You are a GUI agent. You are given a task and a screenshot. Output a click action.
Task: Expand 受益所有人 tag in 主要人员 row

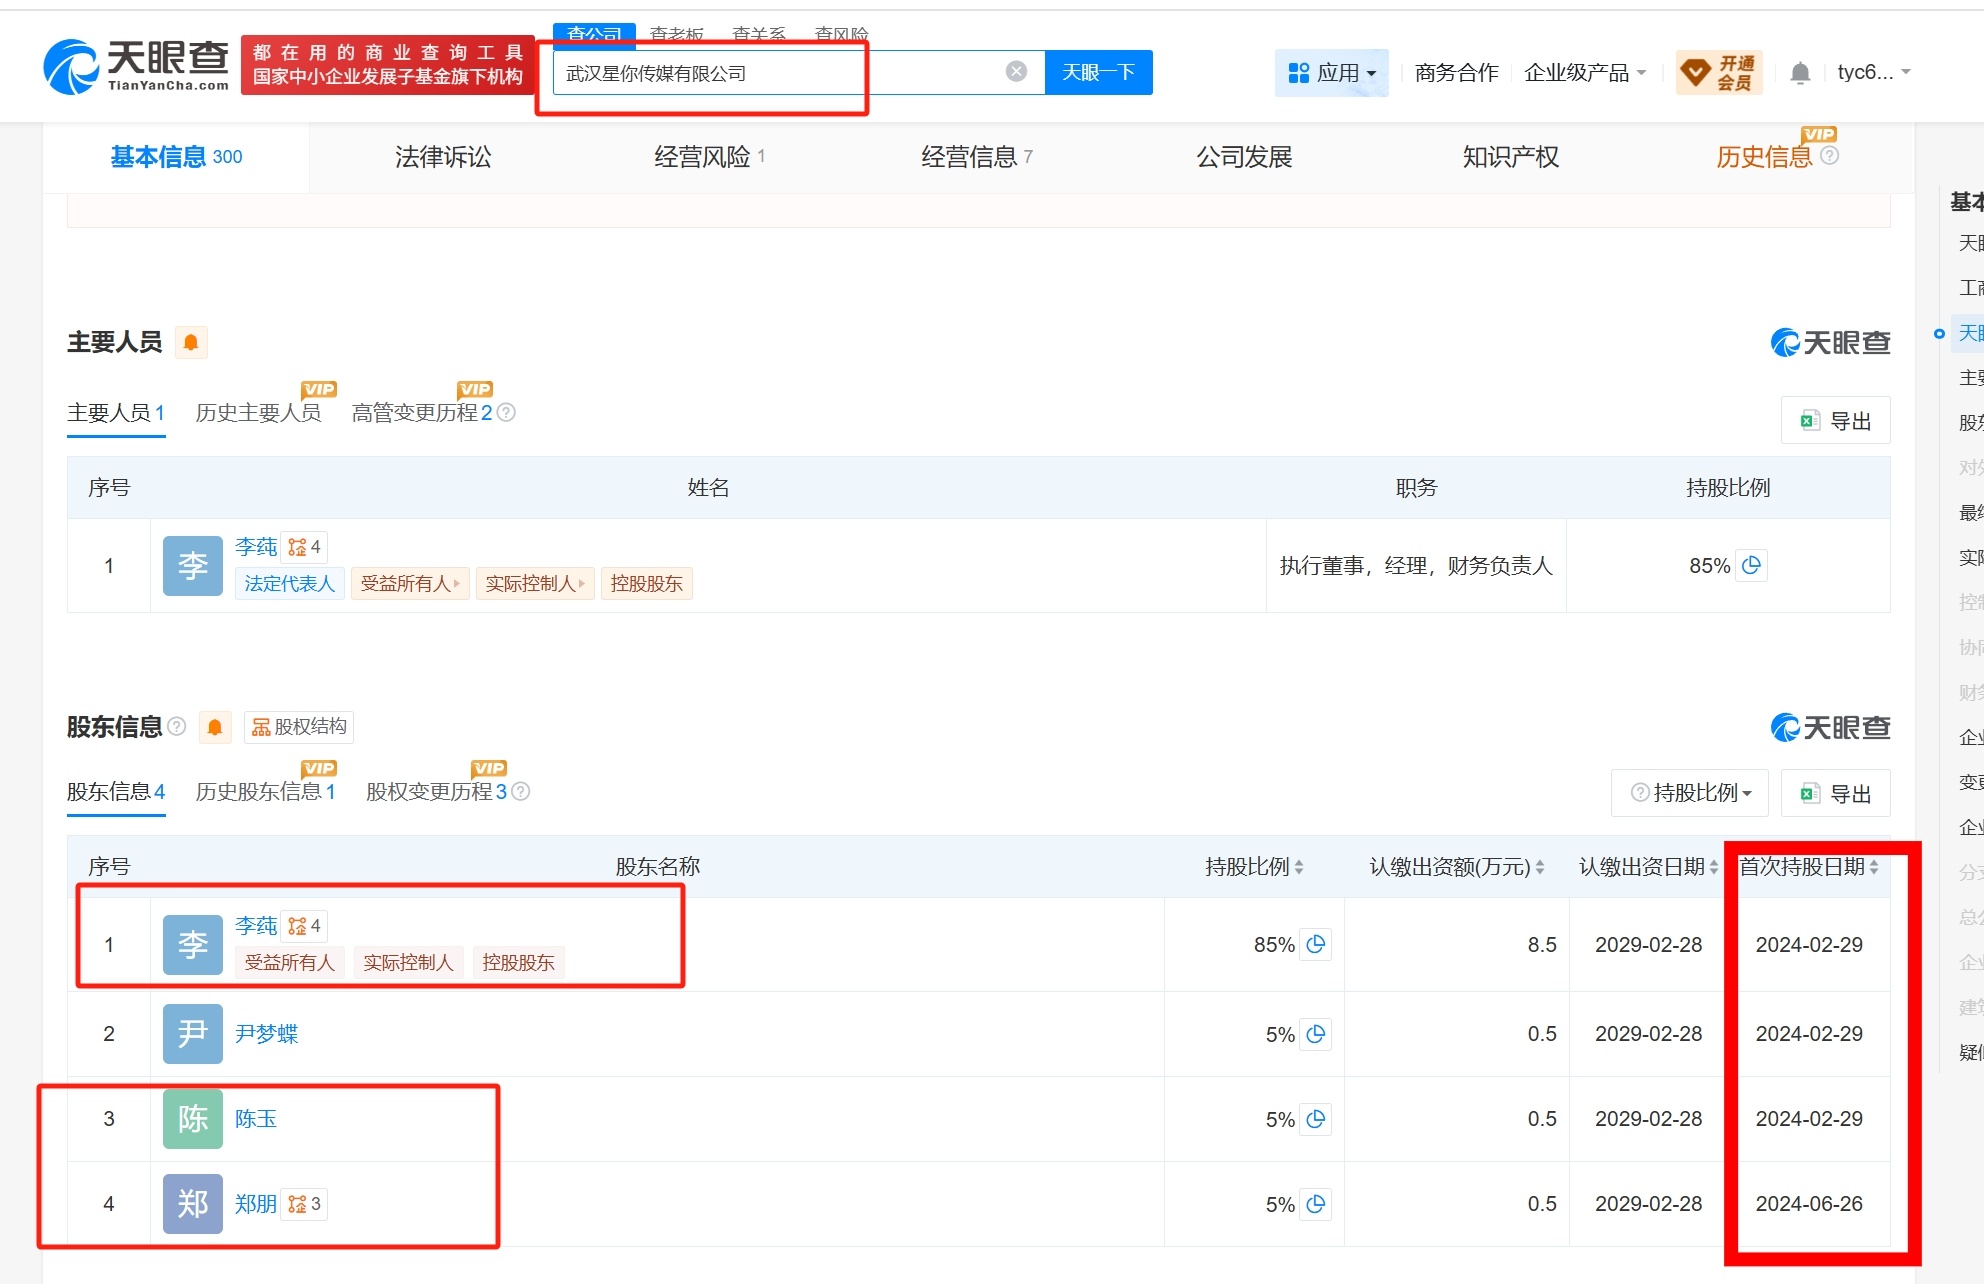pyautogui.click(x=410, y=584)
